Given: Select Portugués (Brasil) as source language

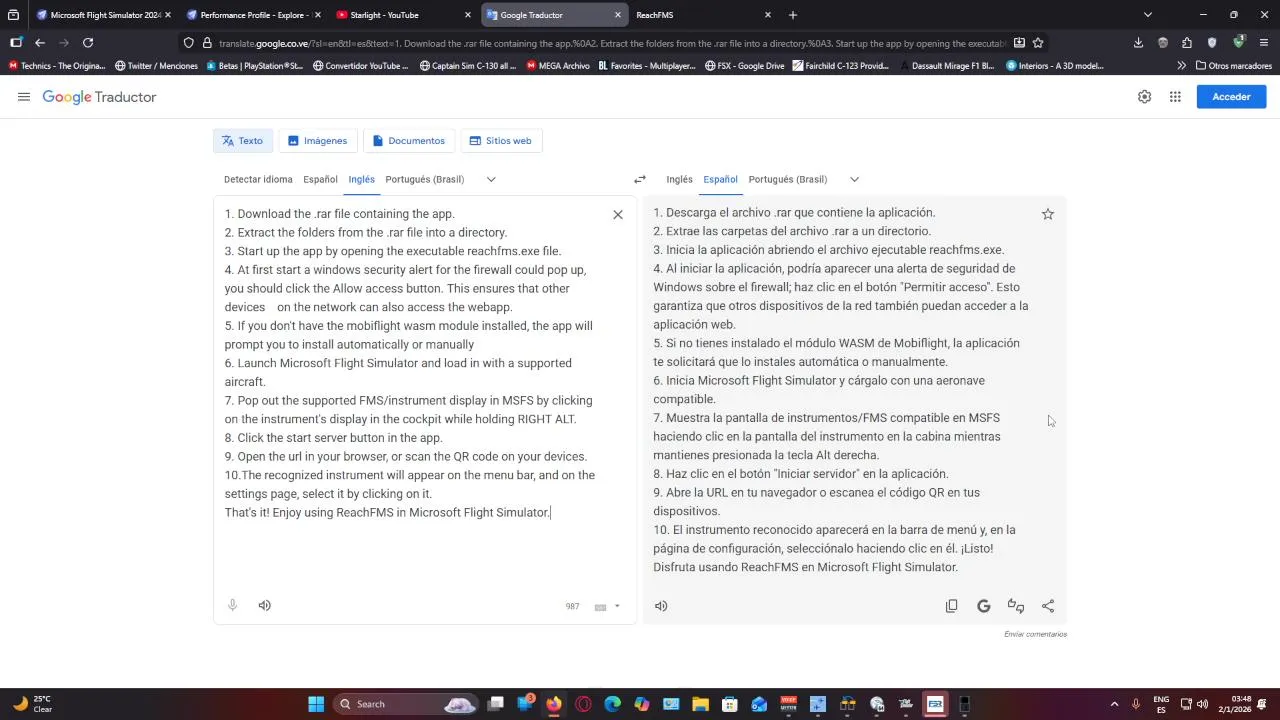Looking at the screenshot, I should click(x=424, y=180).
